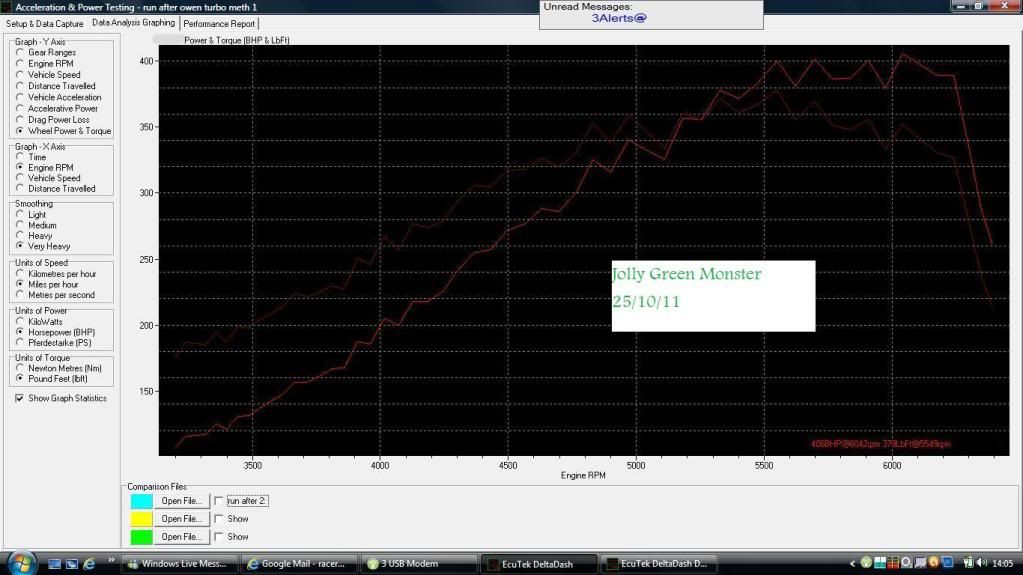Click the Windows Start orb

pos(19,562)
